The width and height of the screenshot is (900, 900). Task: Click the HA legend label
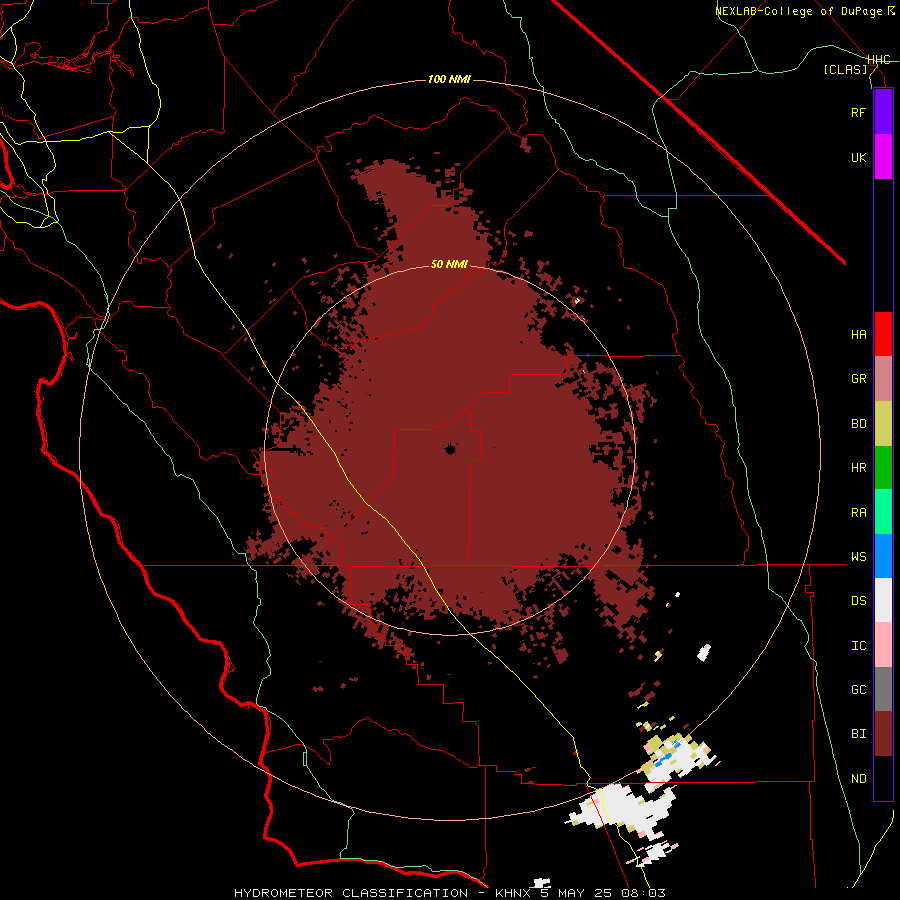click(x=858, y=334)
